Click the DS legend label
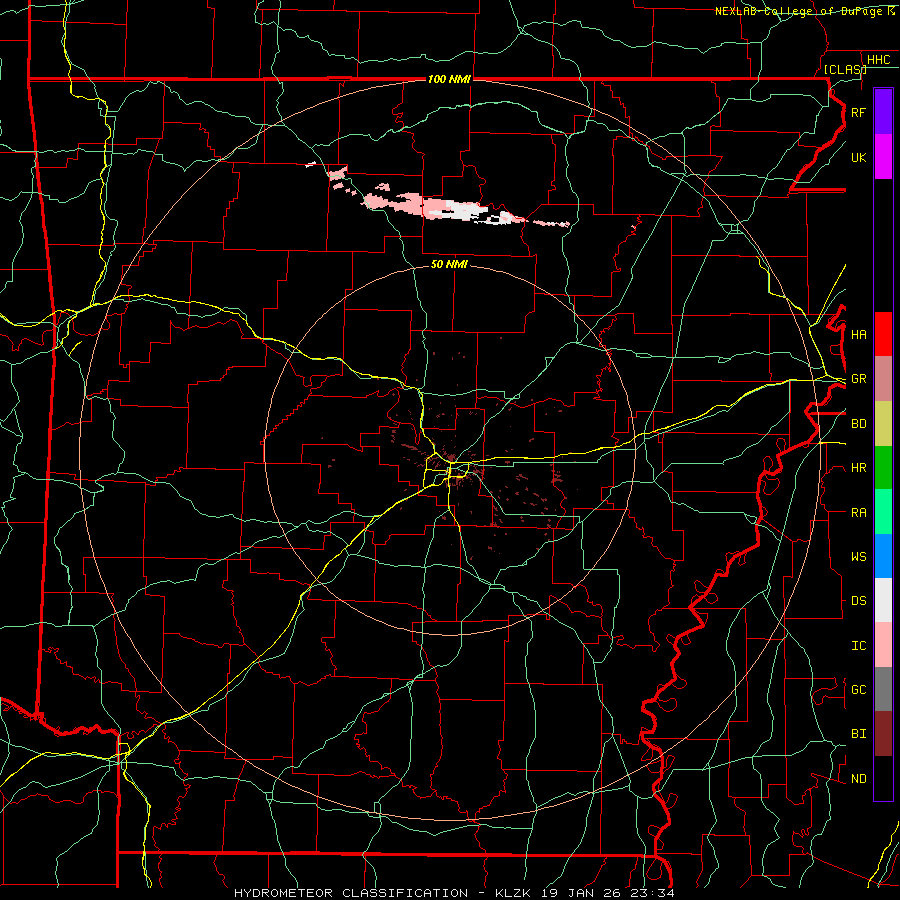 tap(858, 601)
